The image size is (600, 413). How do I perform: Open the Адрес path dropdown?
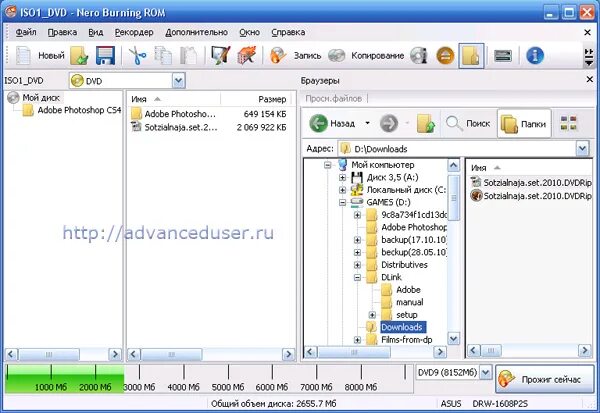tap(582, 149)
